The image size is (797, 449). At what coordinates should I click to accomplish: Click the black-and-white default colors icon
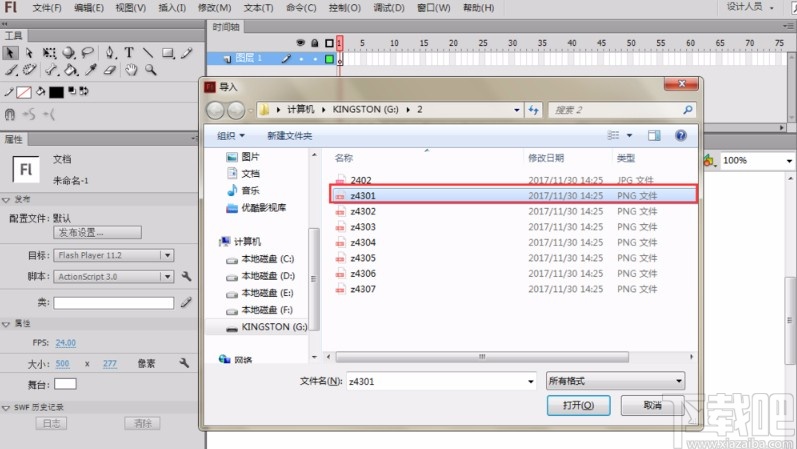(x=72, y=91)
